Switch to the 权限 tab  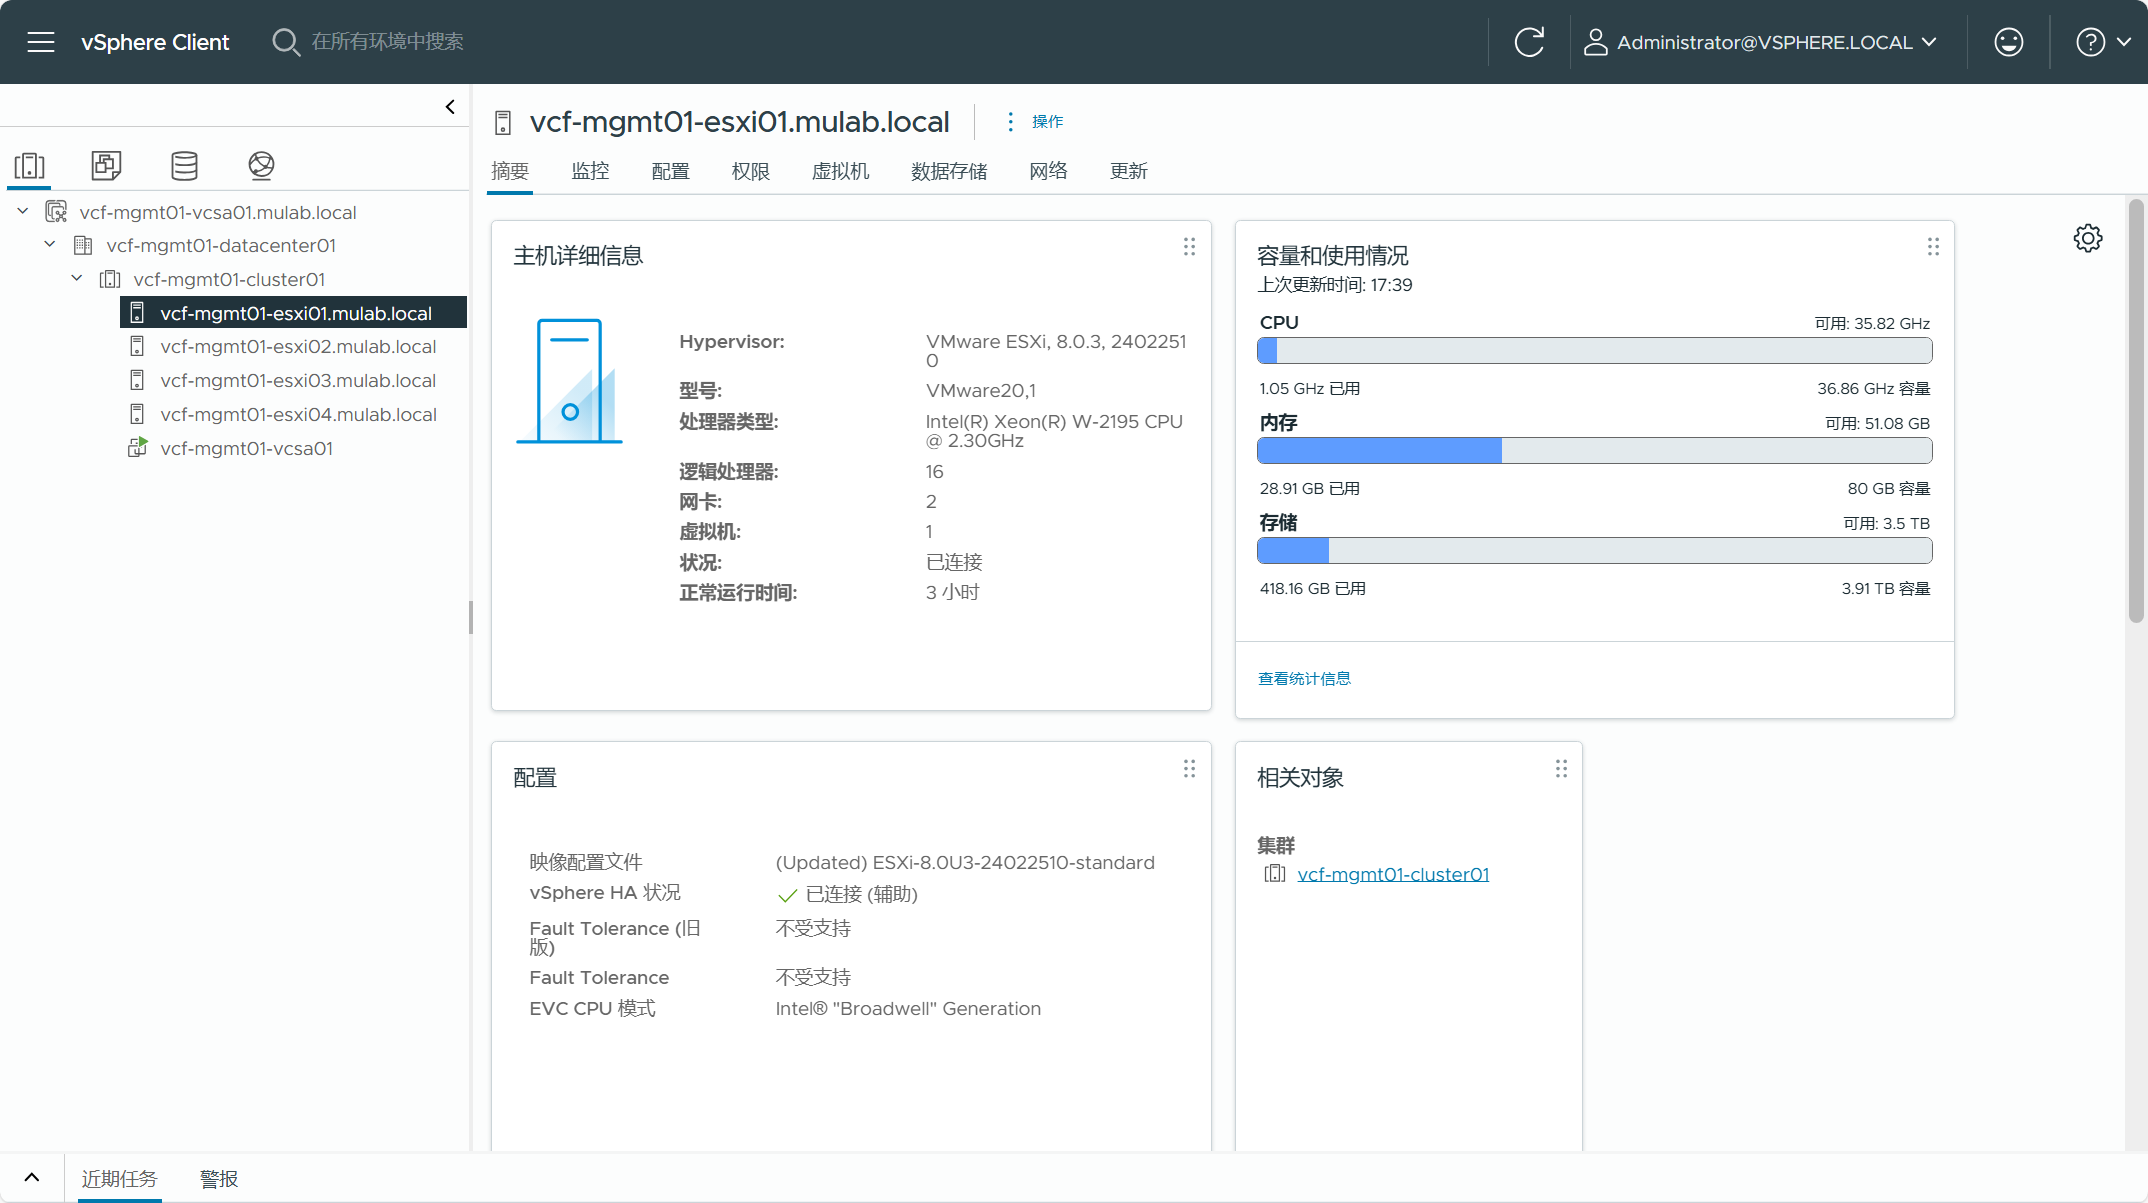(750, 171)
